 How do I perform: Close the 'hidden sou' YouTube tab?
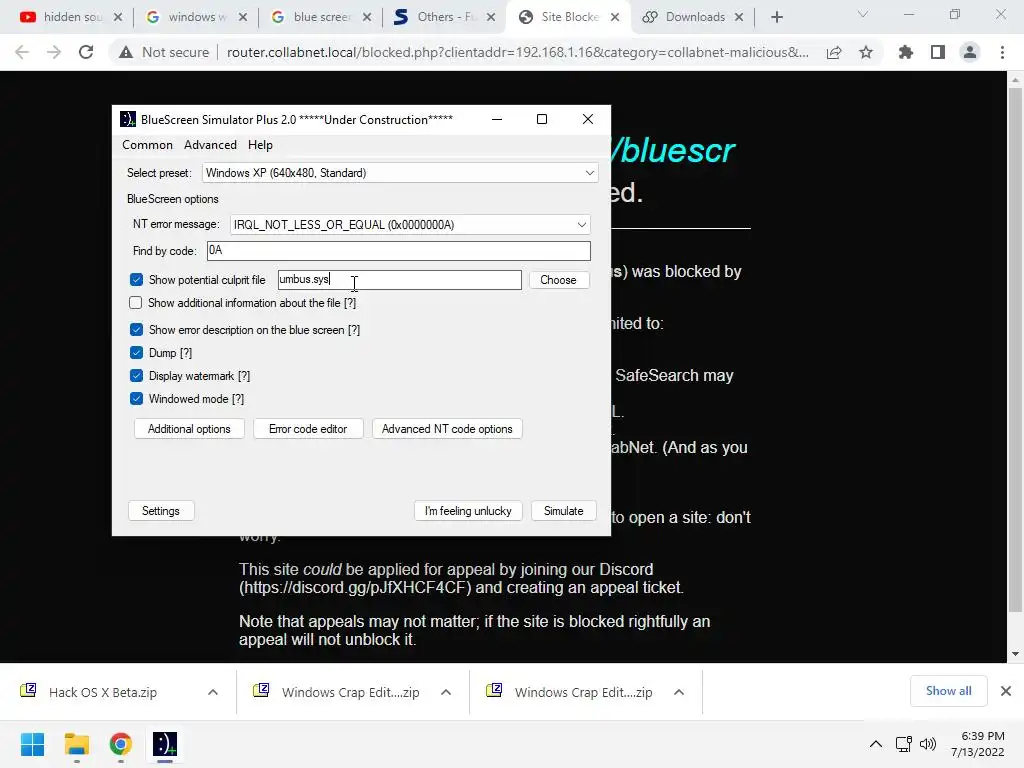(x=118, y=17)
